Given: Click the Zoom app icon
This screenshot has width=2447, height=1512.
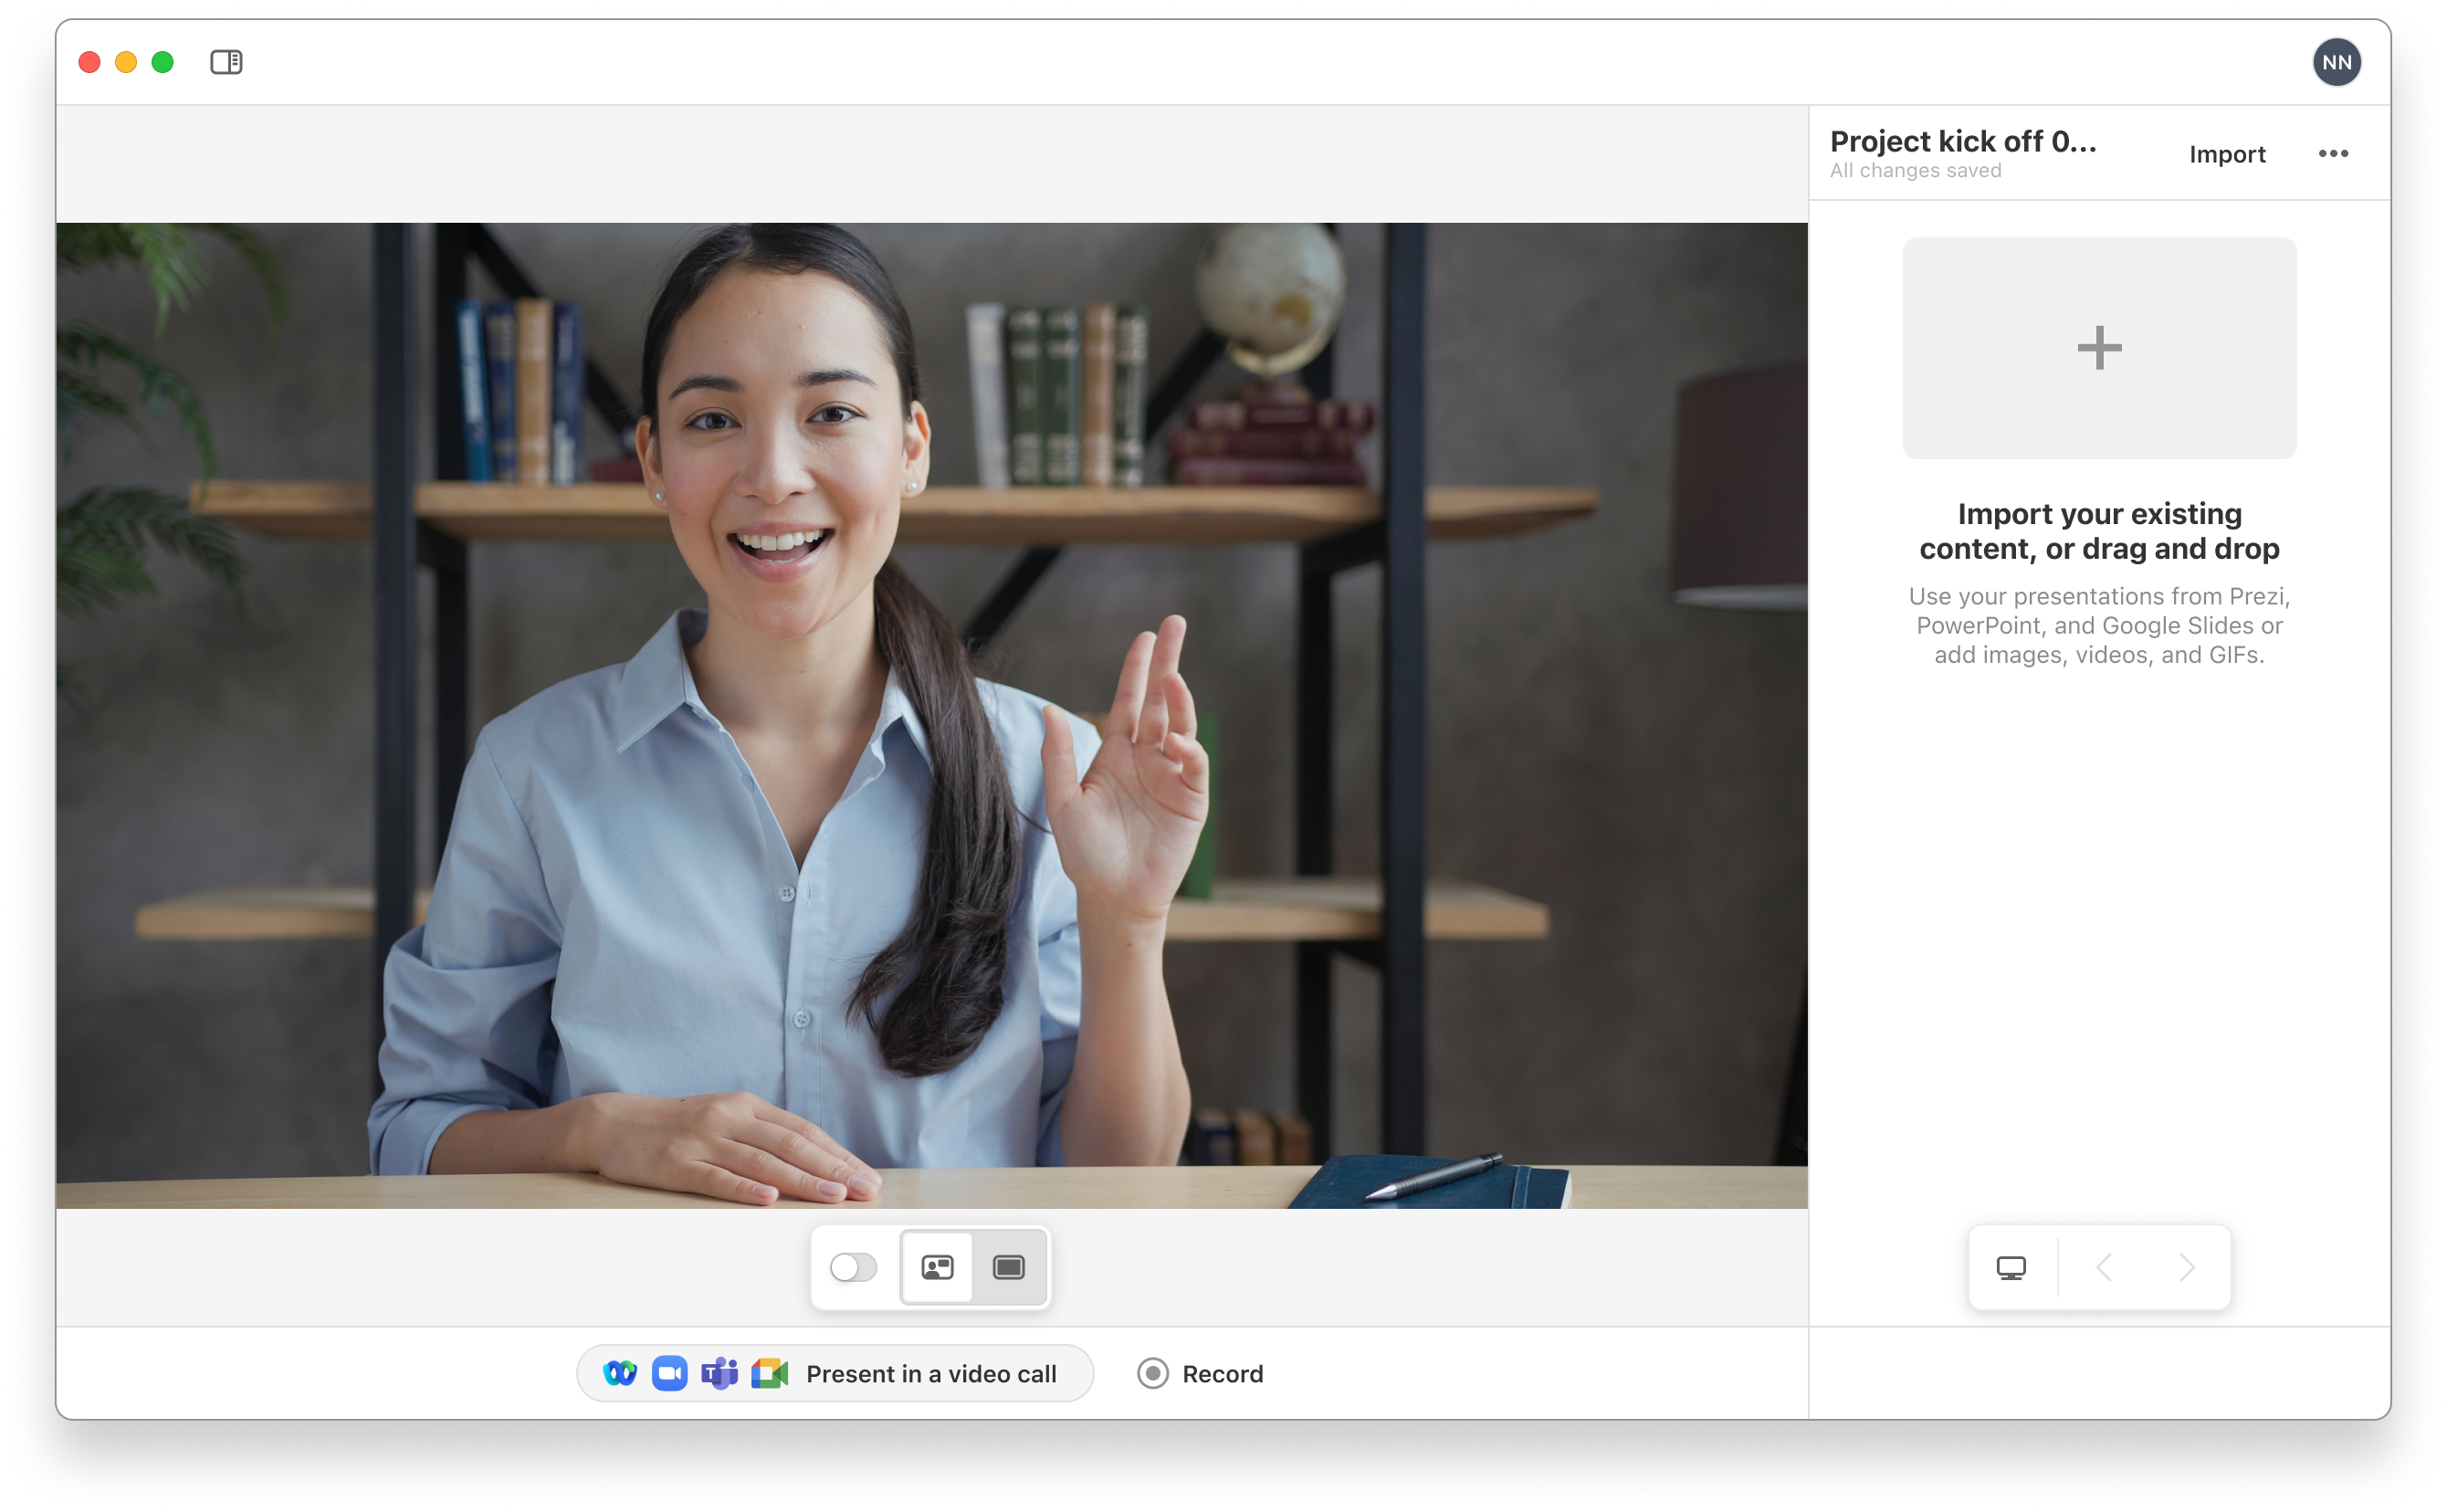Looking at the screenshot, I should click(x=669, y=1373).
